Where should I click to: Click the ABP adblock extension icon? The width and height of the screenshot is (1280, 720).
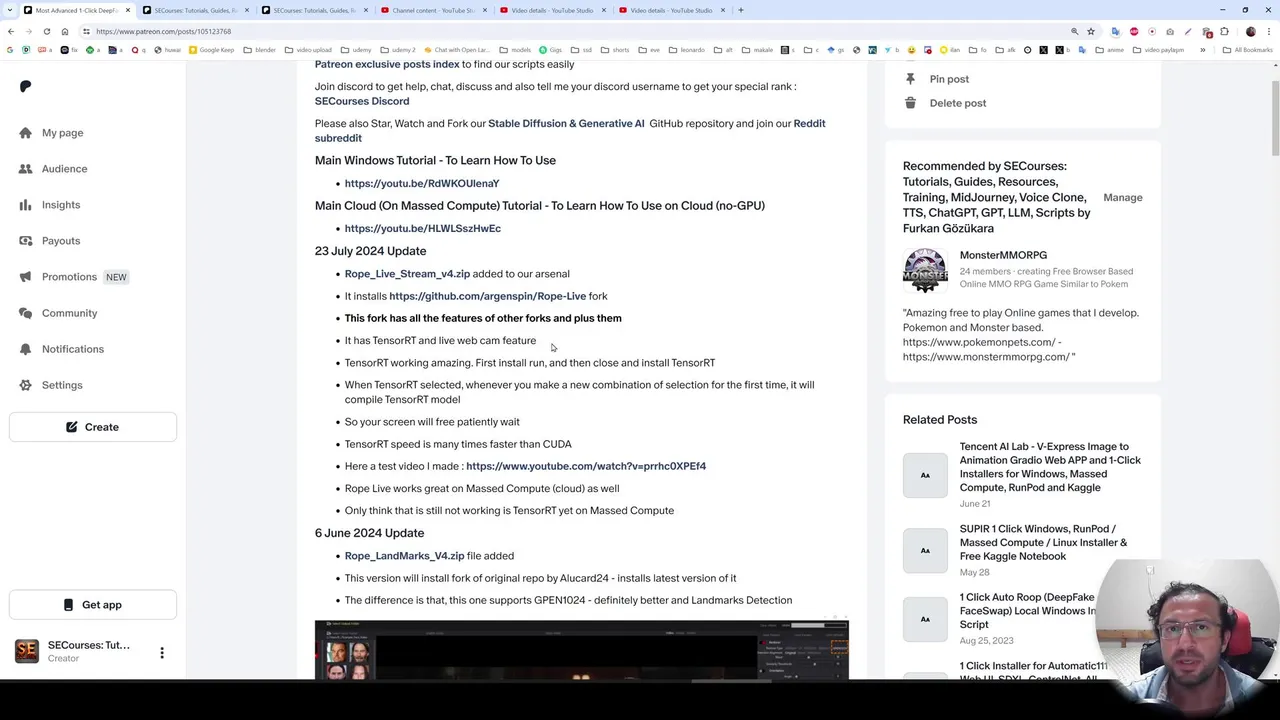1134,31
